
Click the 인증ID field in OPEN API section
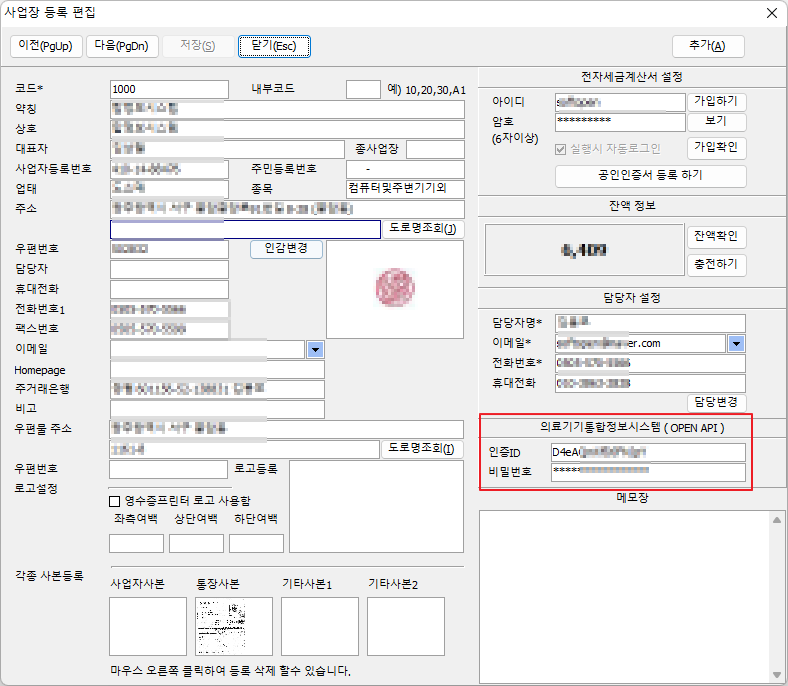648,453
